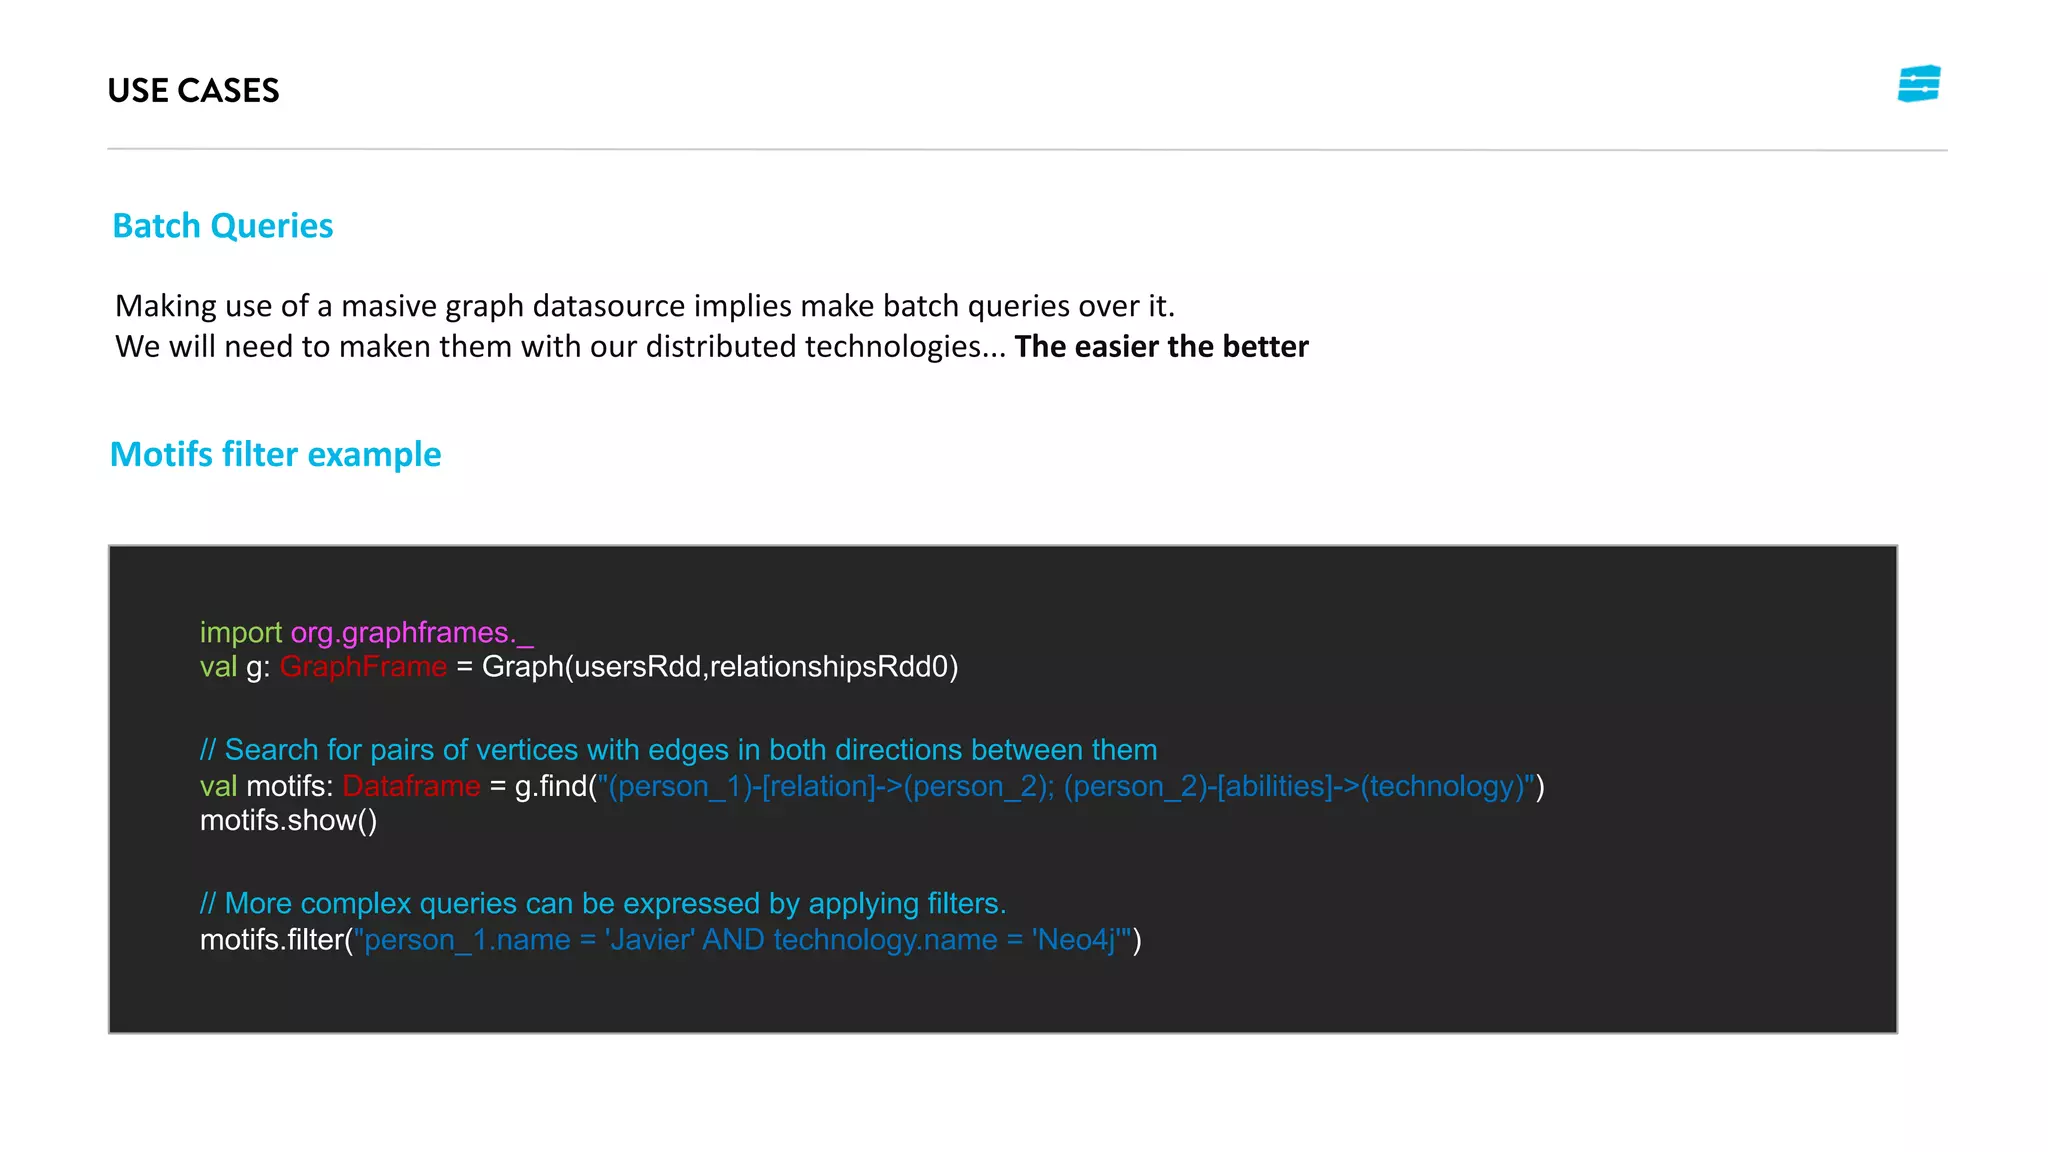The width and height of the screenshot is (2048, 1152).
Task: Click the '(person_2)-[abilities]->(technology)' pattern string
Action: tap(1295, 786)
